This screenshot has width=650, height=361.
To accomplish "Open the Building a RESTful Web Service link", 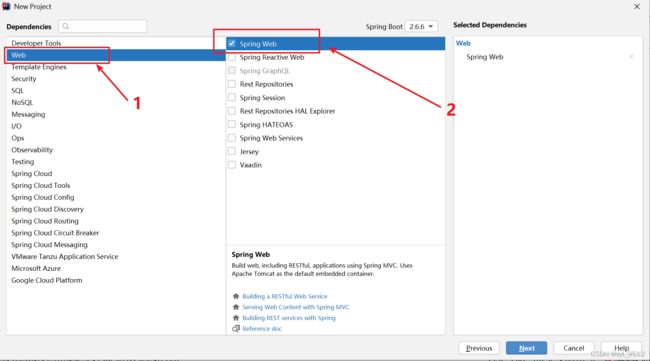I will click(285, 296).
